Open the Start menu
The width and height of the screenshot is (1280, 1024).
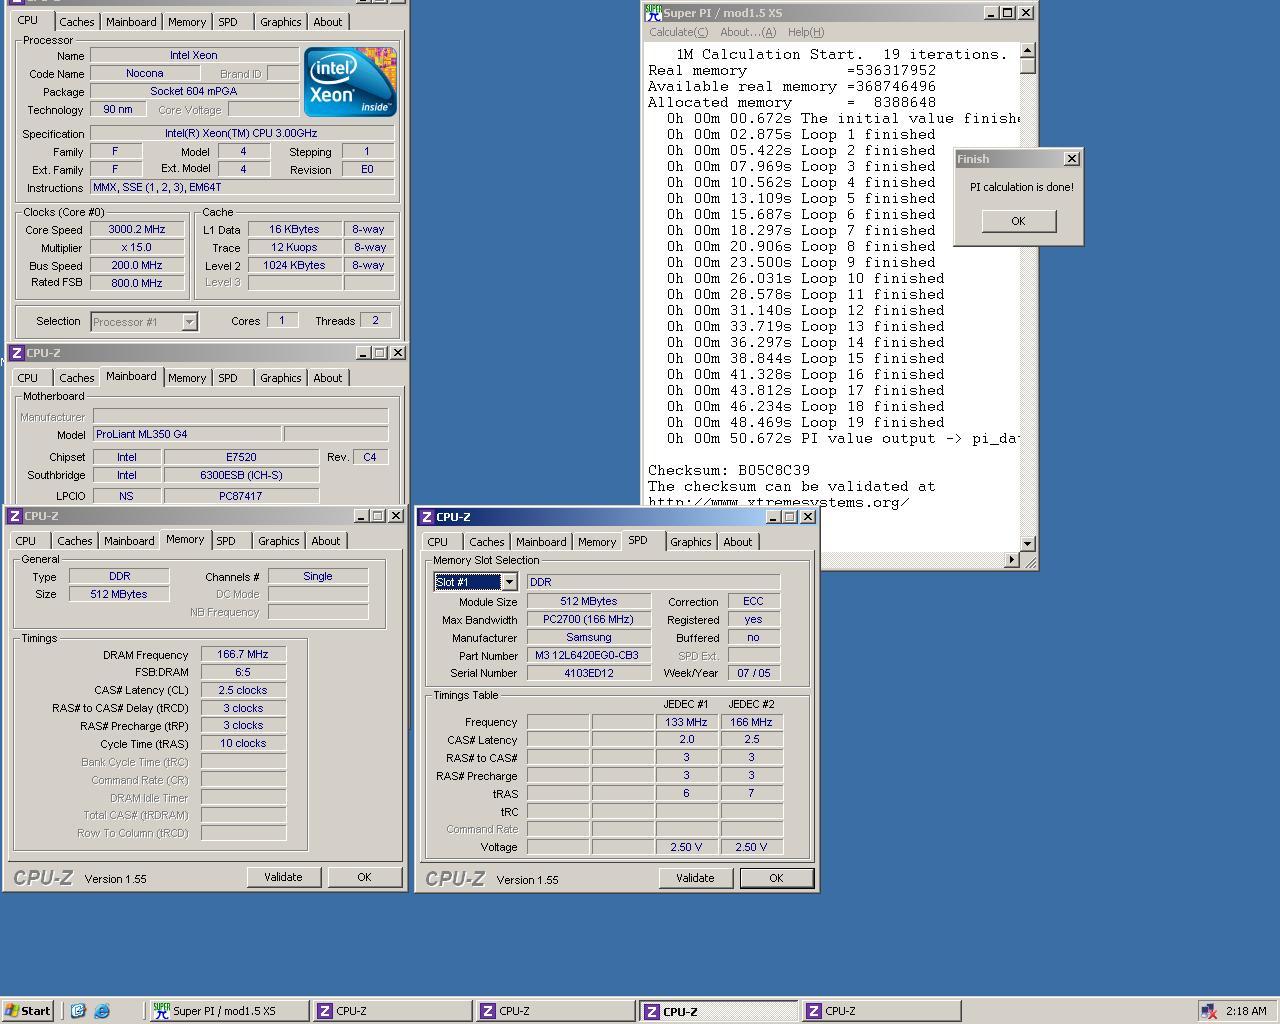(x=28, y=1011)
